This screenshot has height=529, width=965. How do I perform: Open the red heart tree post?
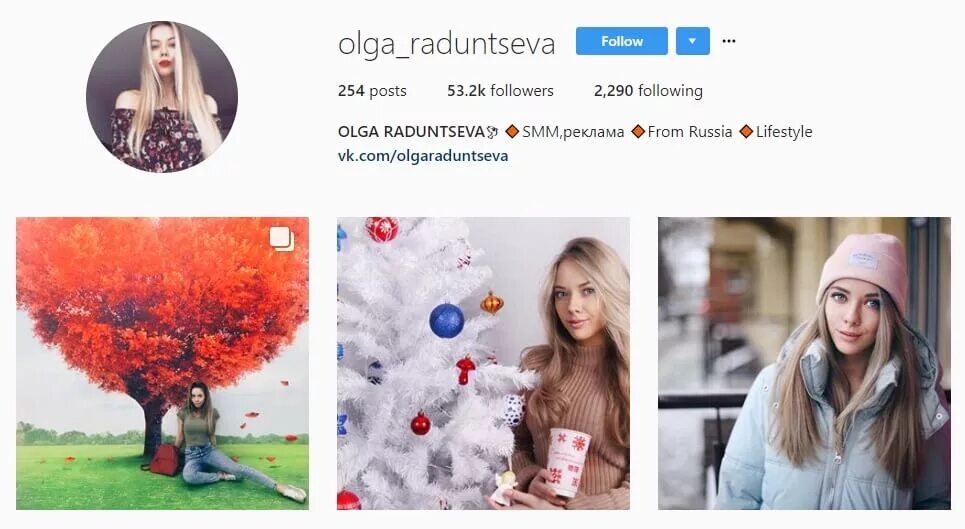coord(162,363)
